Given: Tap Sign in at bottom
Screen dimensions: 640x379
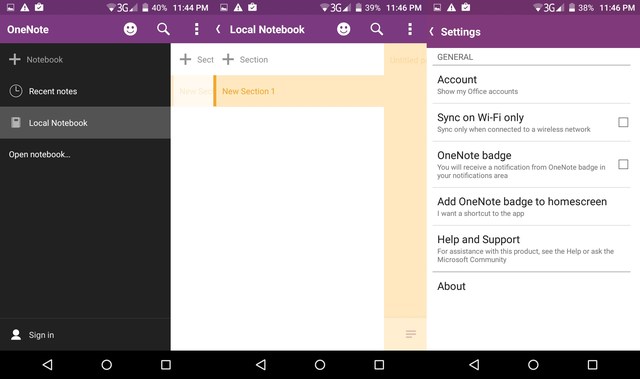Looking at the screenshot, I should click(x=85, y=335).
